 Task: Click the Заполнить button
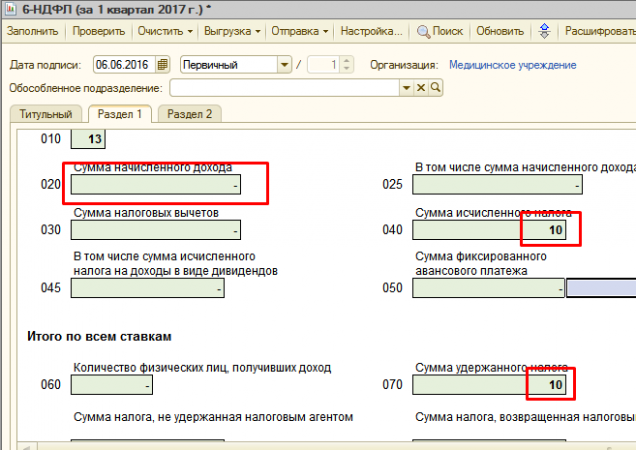click(33, 31)
